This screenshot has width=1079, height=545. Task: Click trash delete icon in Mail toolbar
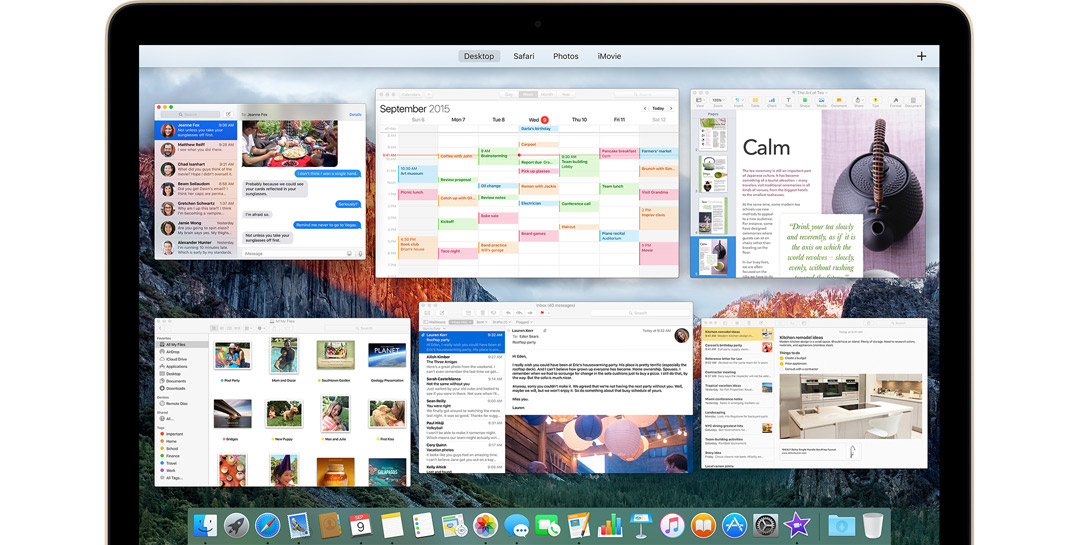pyautogui.click(x=482, y=313)
